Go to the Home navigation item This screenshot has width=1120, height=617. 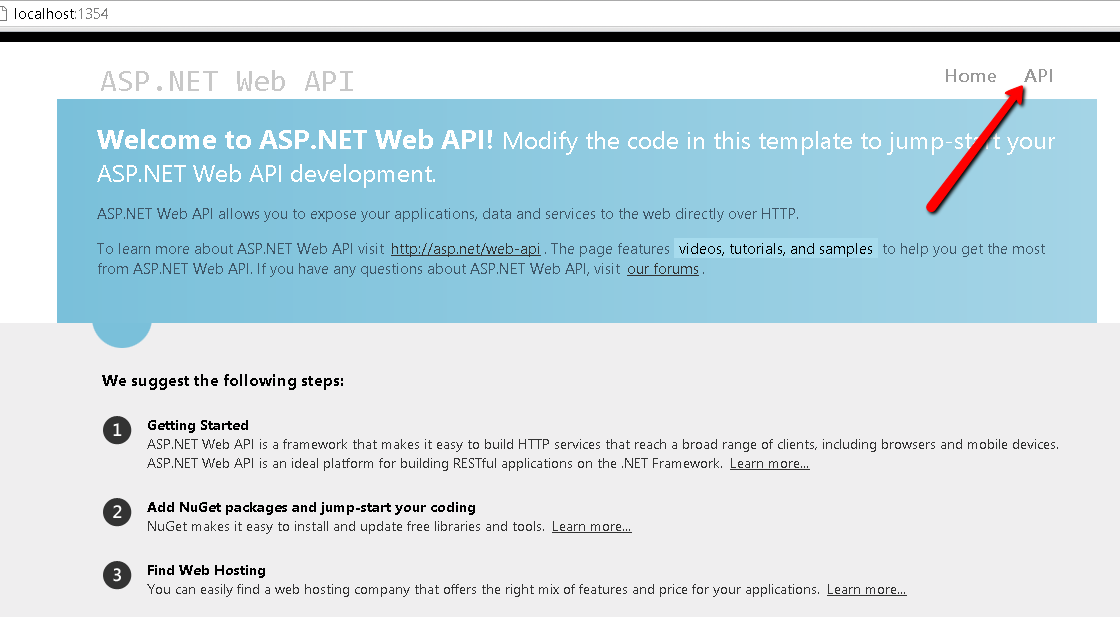point(970,76)
